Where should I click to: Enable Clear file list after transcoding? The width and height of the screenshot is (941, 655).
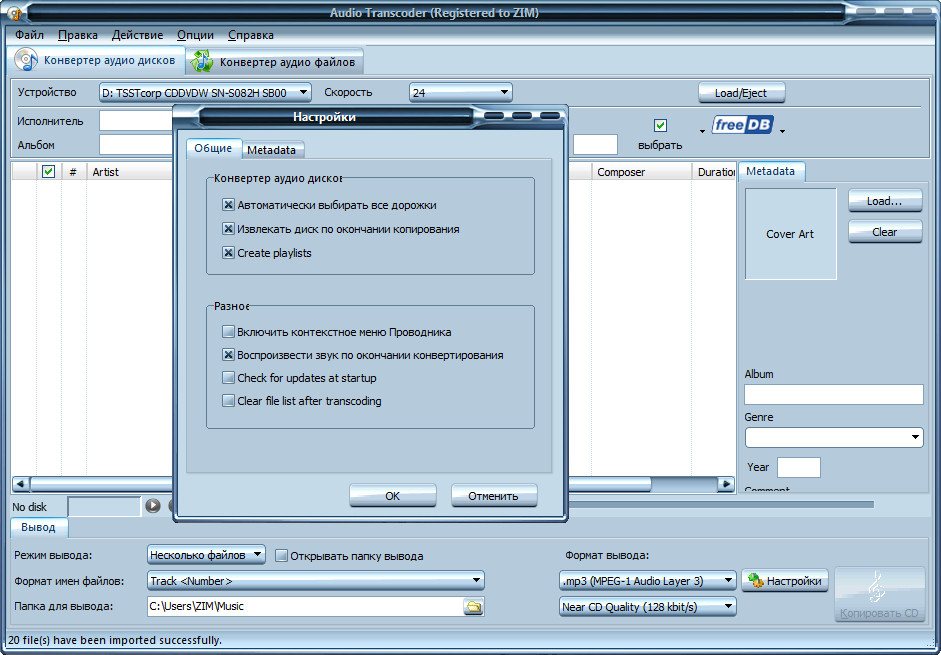(229, 401)
